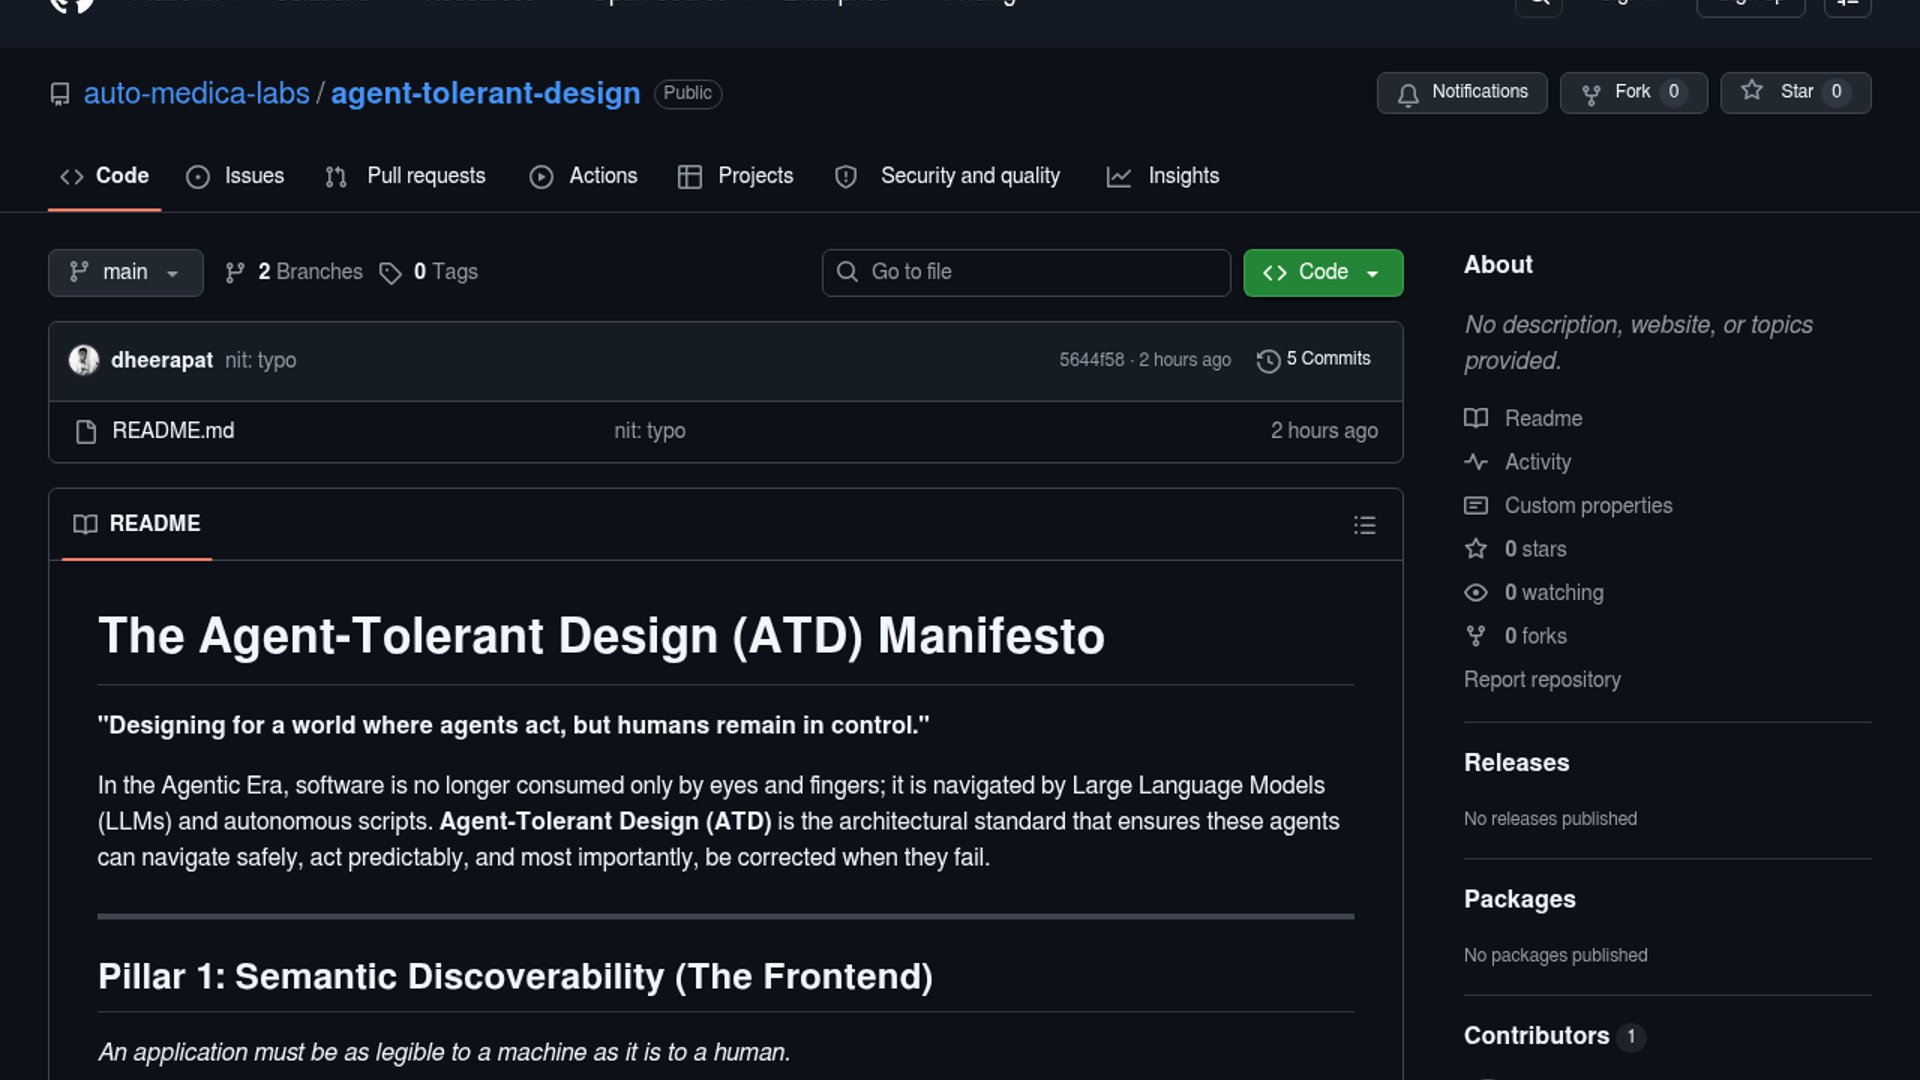Click the README outline list icon
The height and width of the screenshot is (1080, 1920).
point(1364,525)
